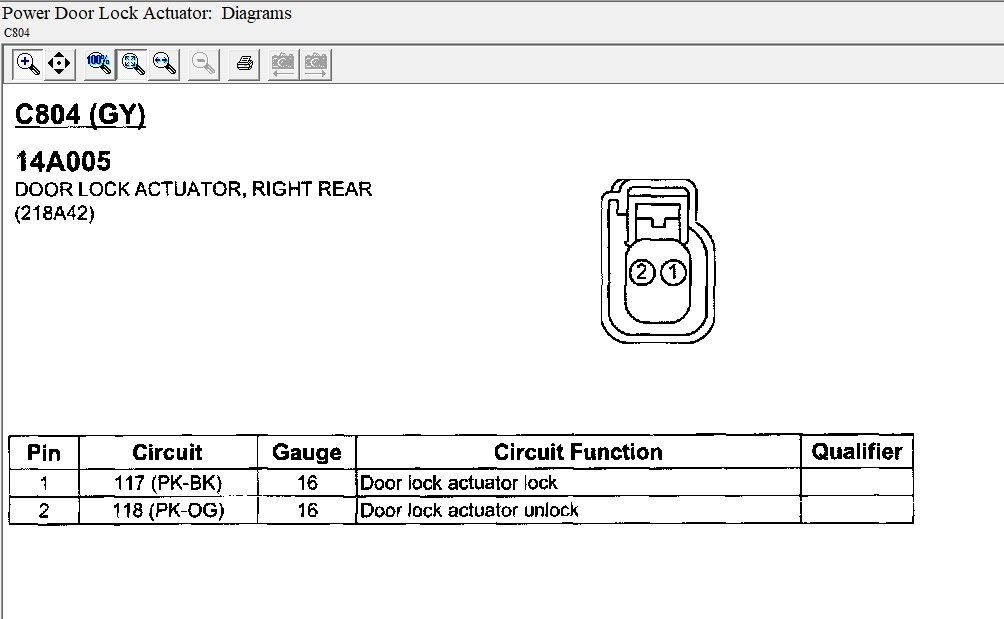Click the C804 (GY) connector heading

pyautogui.click(x=80, y=115)
